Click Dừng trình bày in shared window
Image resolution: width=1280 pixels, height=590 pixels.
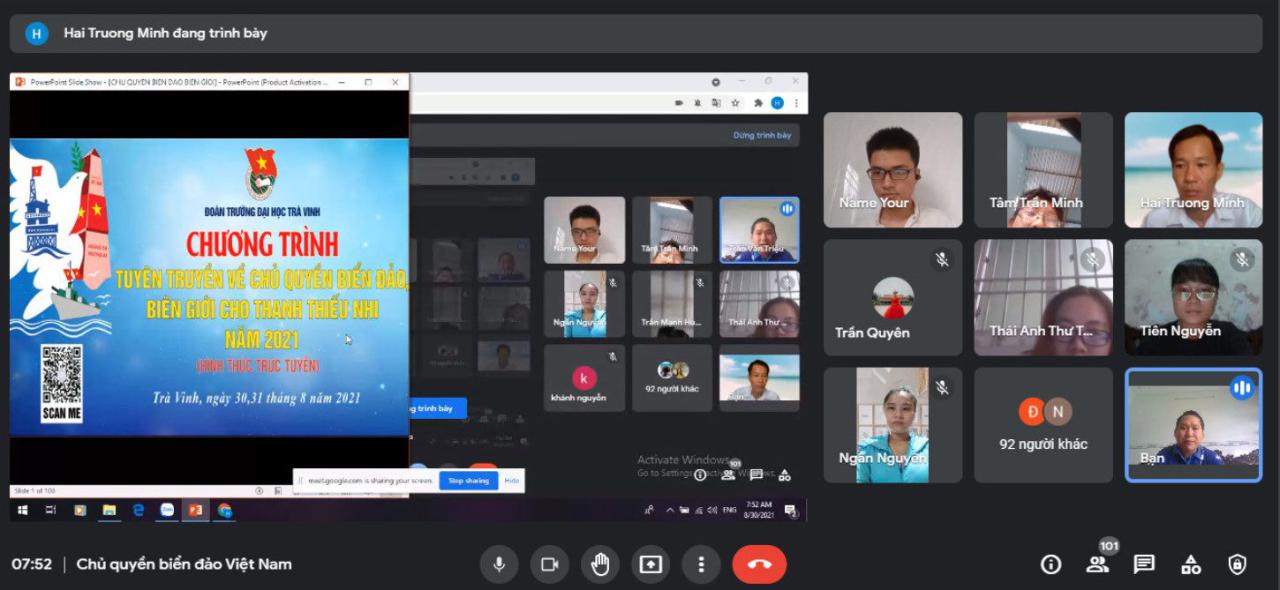[x=761, y=135]
